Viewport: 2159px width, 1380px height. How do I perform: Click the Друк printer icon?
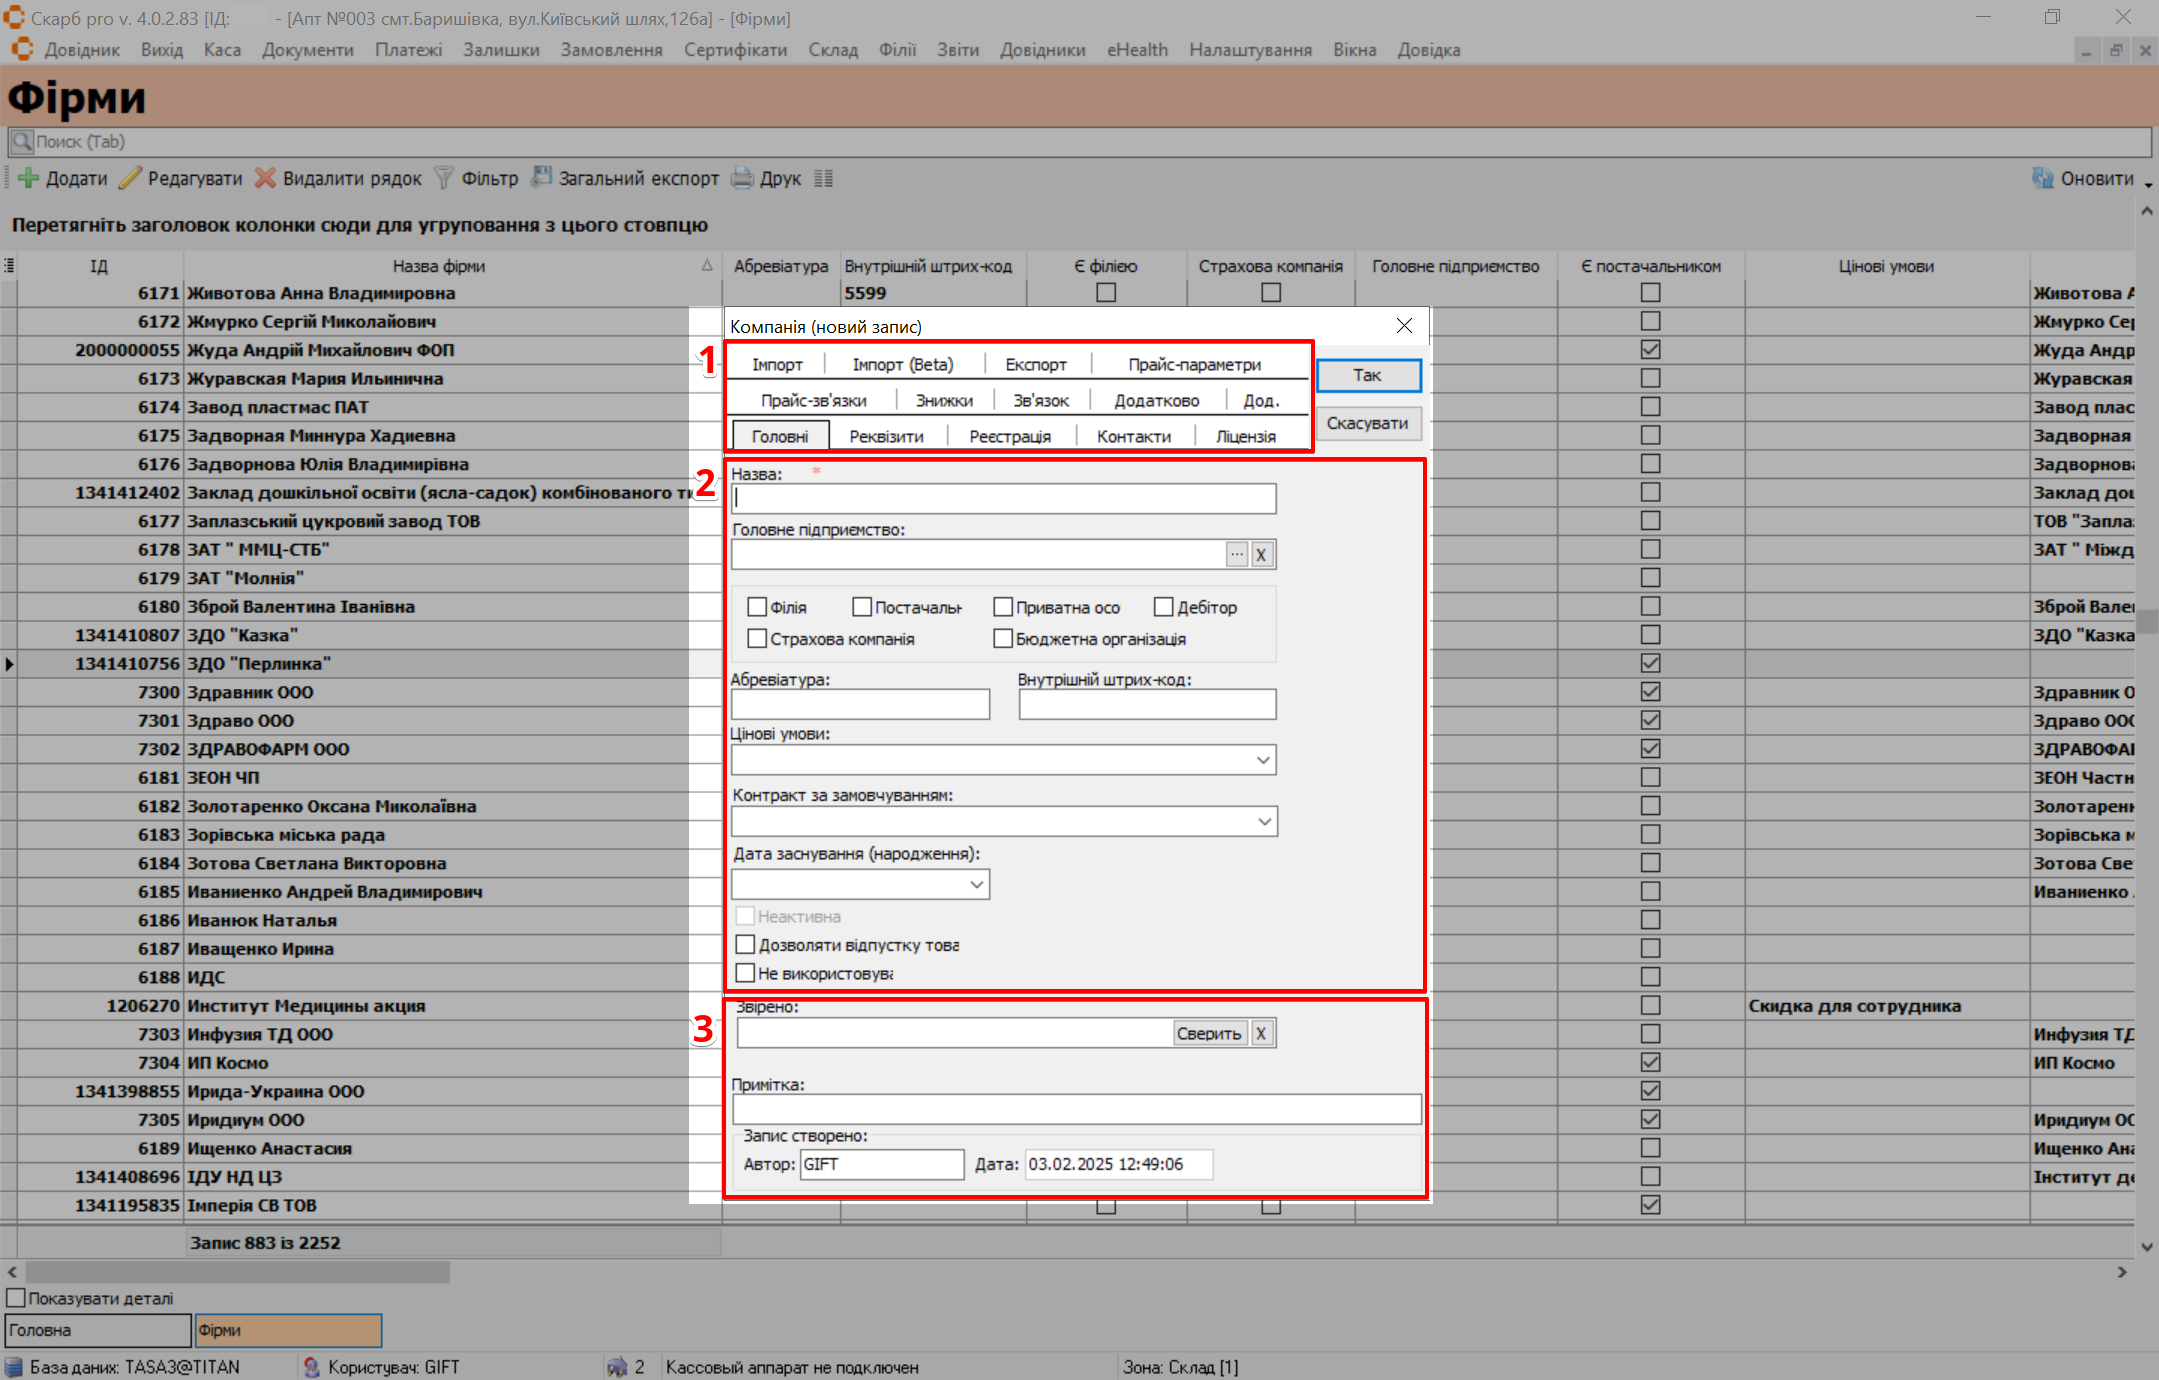742,179
